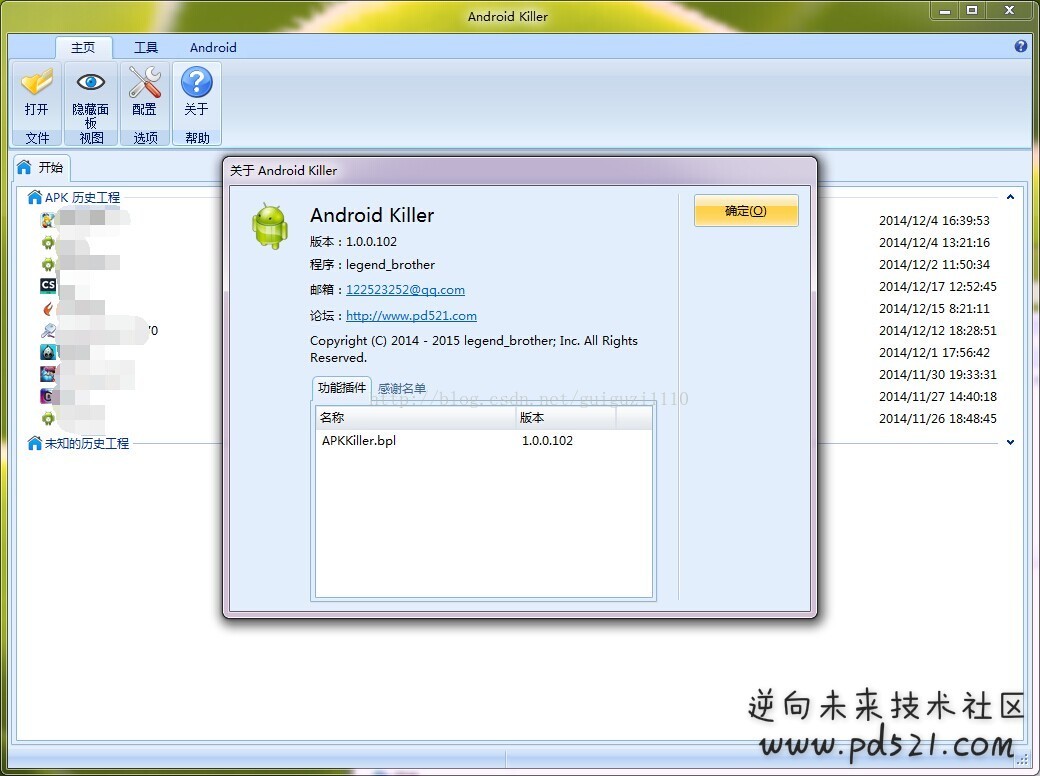The width and height of the screenshot is (1040, 776).
Task: Select the Android icon on the 2014/12/4 13:21:16 row
Action: (48, 243)
